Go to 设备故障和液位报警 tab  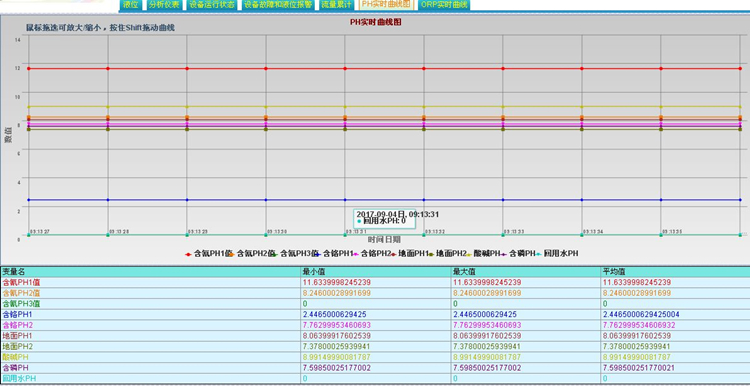pos(277,5)
